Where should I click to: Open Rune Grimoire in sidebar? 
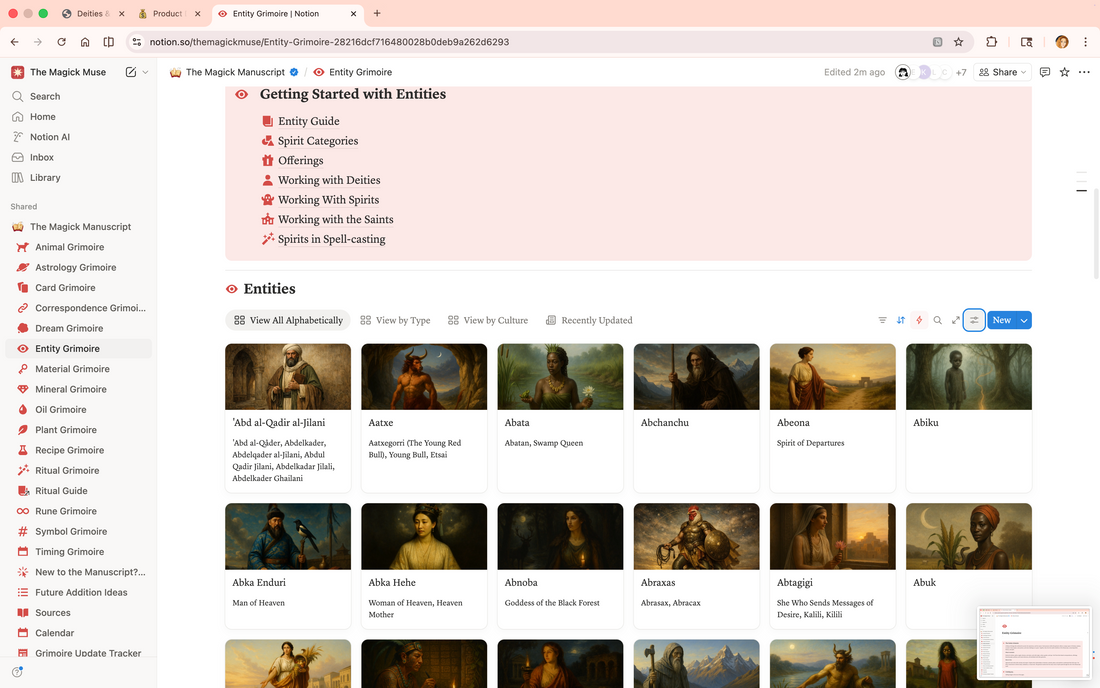pyautogui.click(x=79, y=512)
